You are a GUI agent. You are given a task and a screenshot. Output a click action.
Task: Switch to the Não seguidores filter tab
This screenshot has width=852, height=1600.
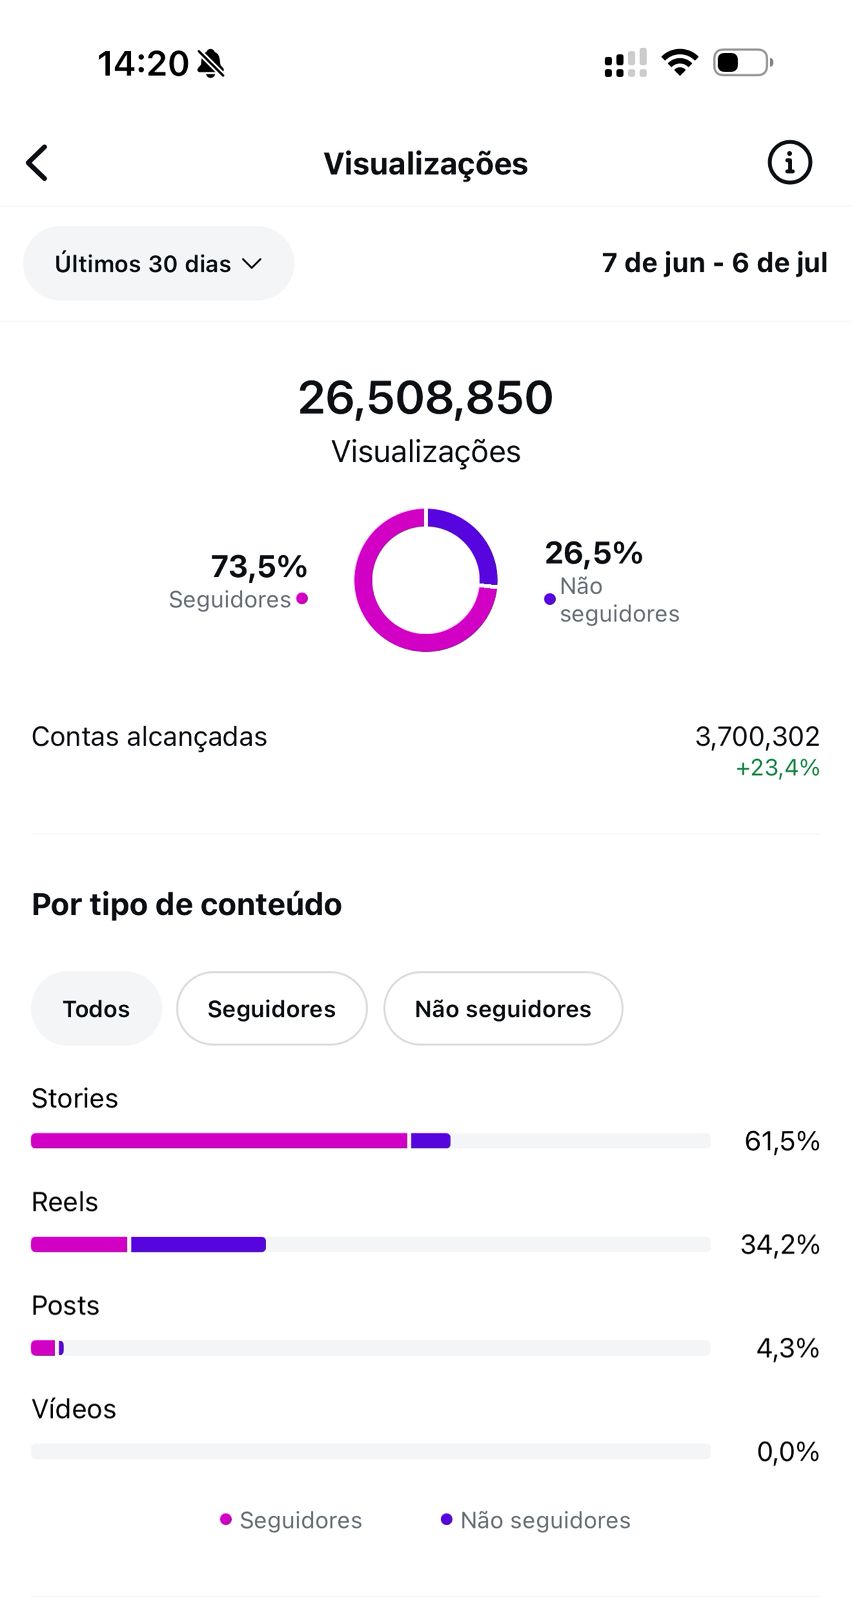(503, 1009)
